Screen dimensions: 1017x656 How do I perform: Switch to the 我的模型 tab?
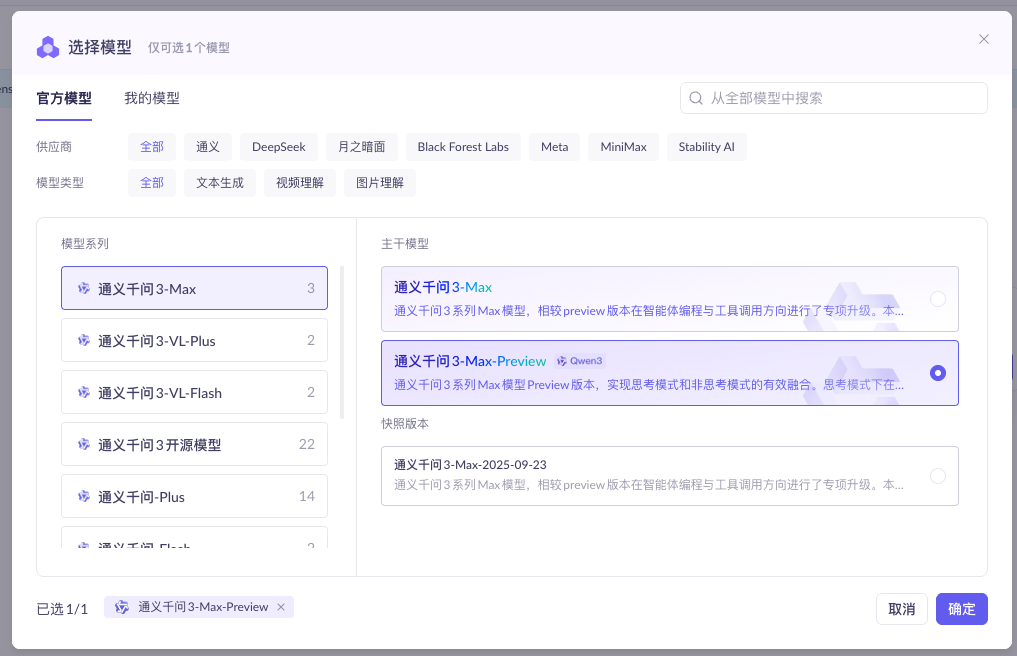tap(152, 99)
